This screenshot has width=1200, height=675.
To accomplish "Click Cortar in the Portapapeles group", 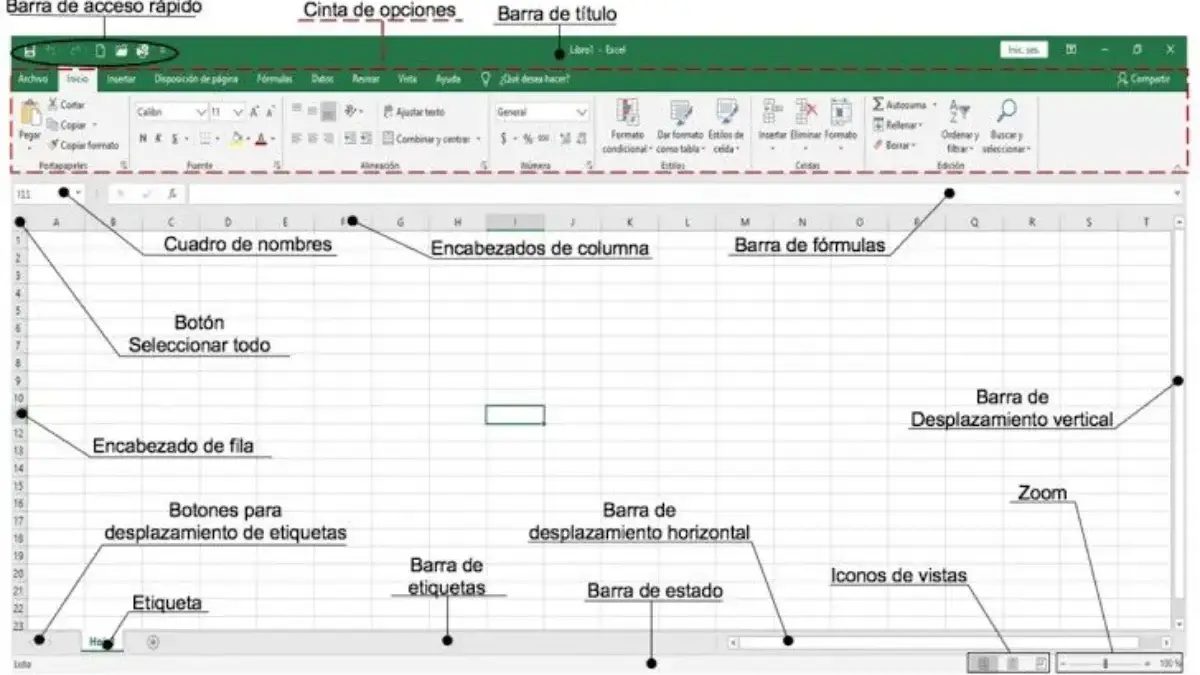I will (66, 105).
